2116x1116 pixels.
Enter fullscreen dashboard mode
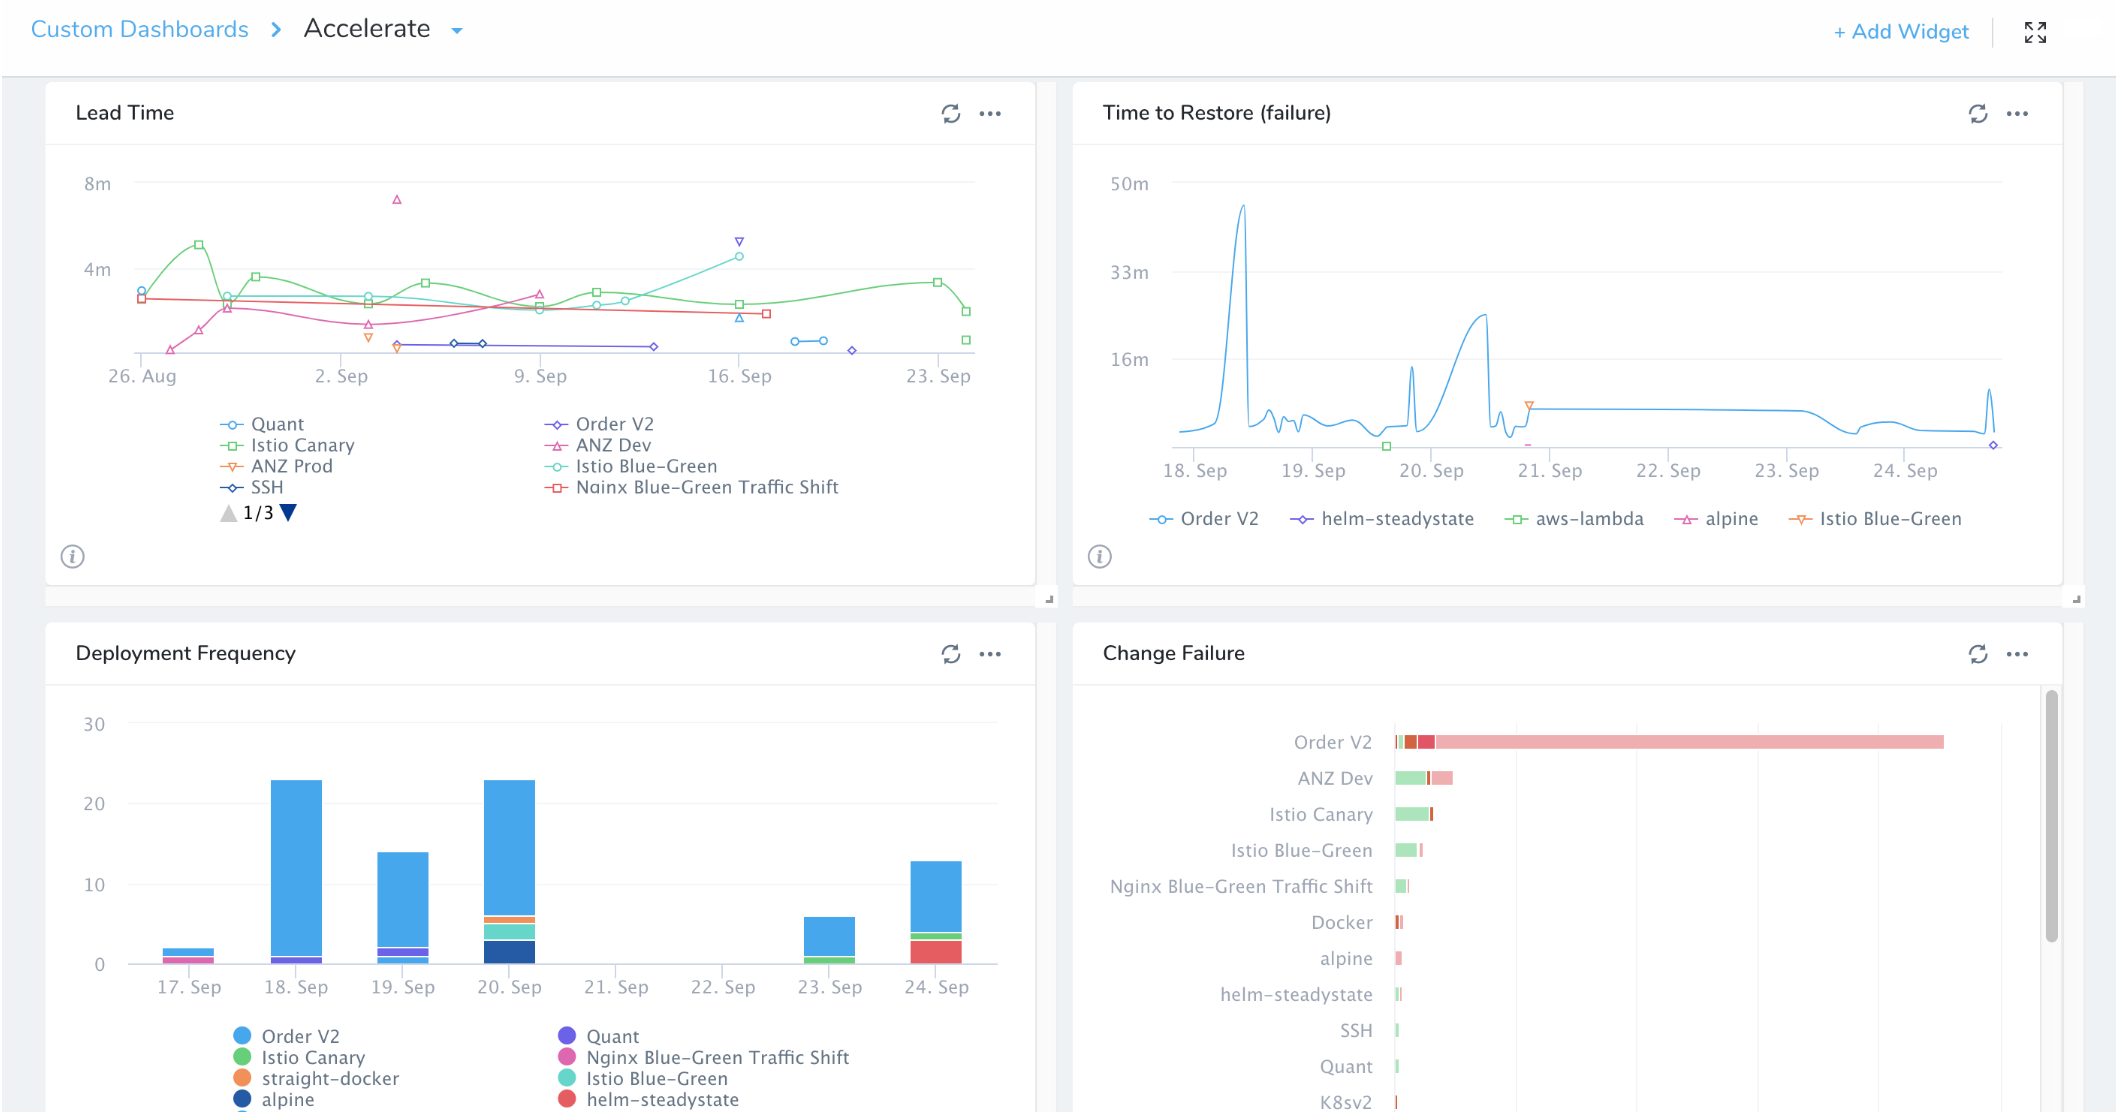point(2035,32)
